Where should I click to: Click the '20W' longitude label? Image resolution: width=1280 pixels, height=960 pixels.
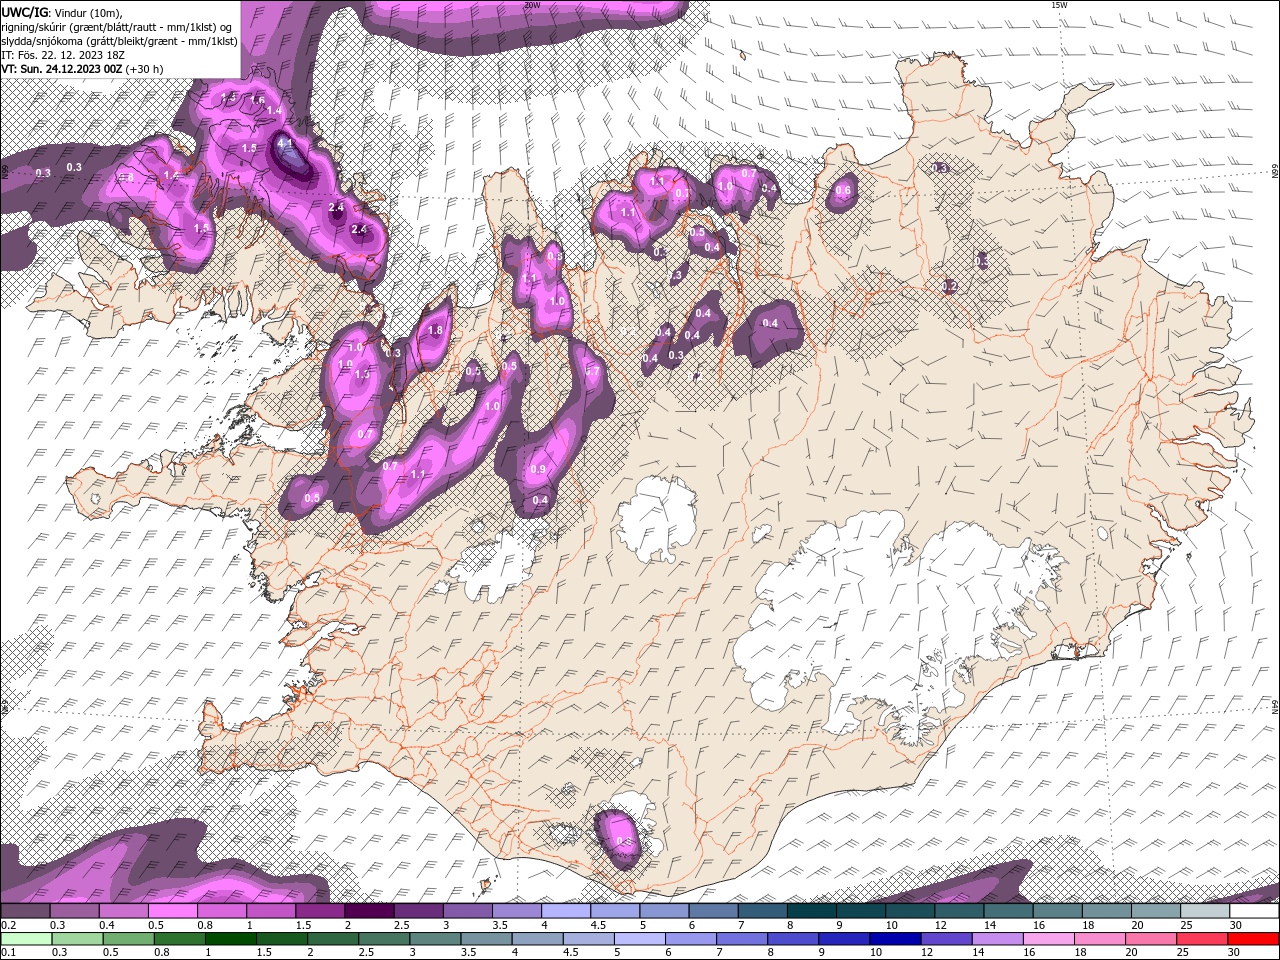pos(532,5)
